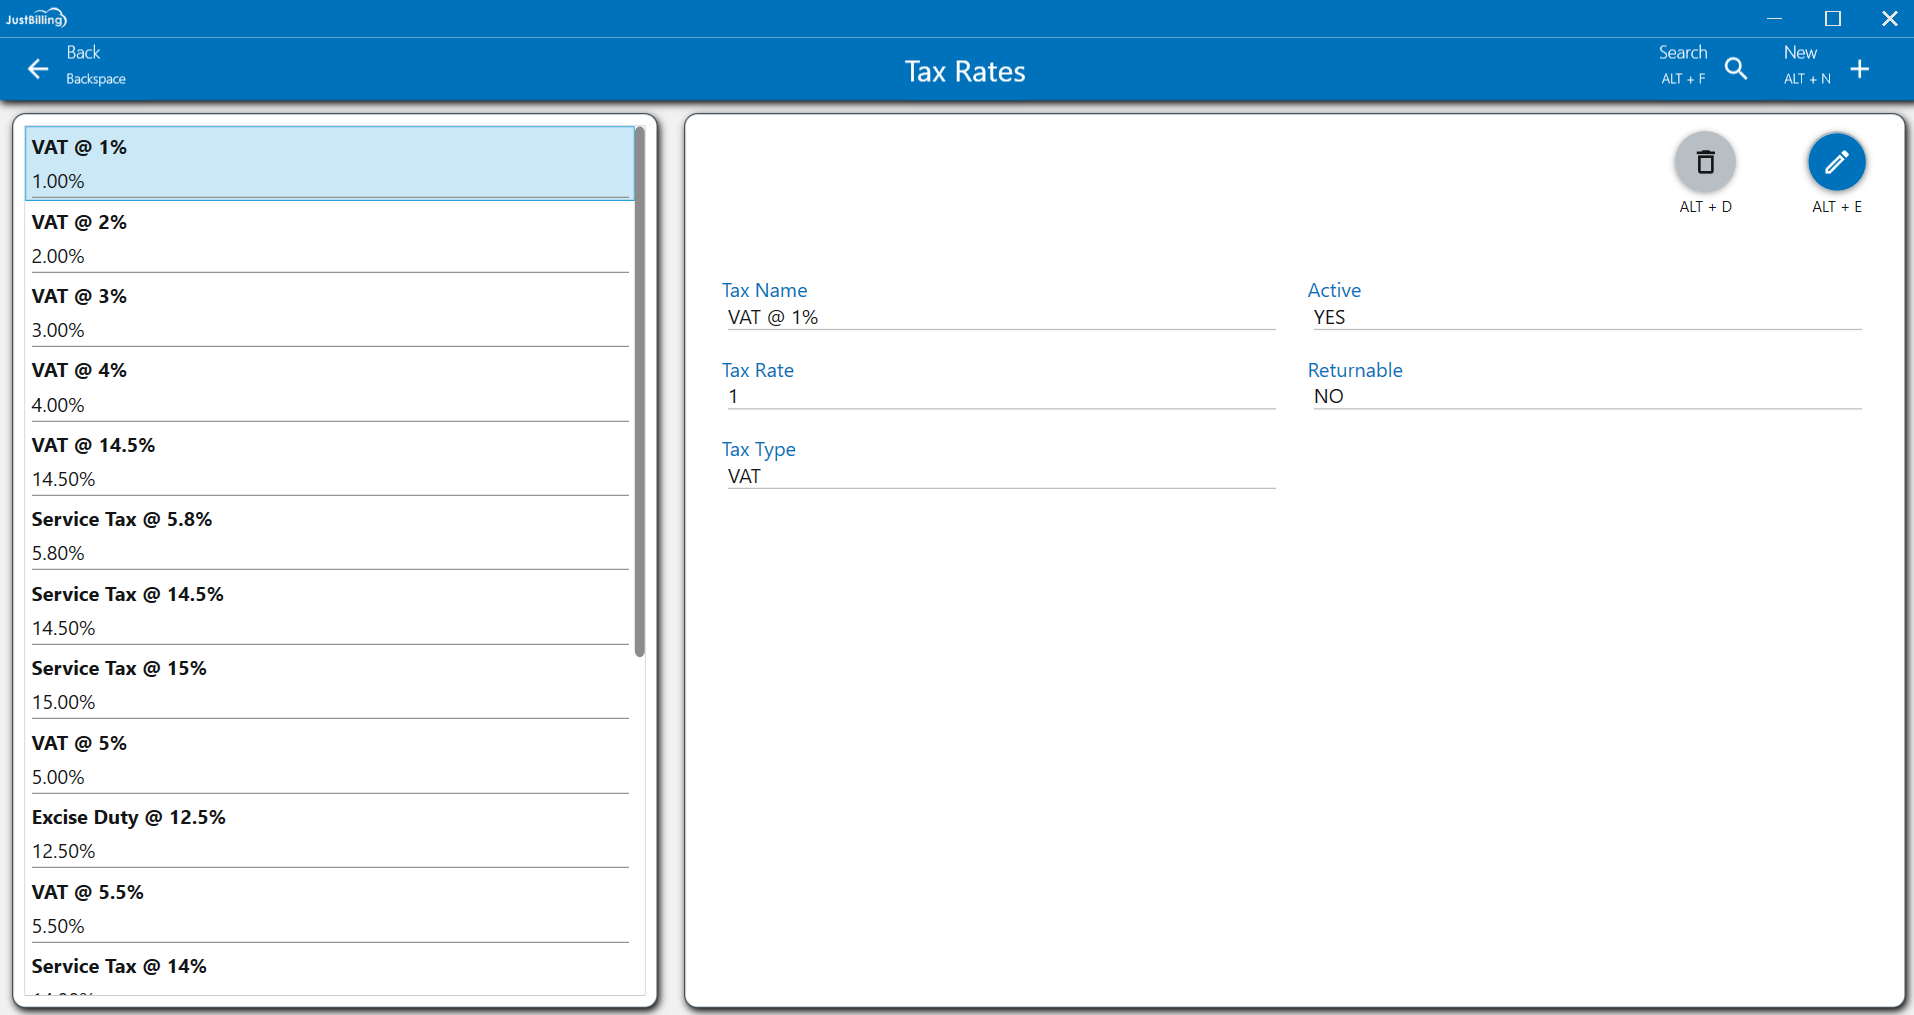Delete tax rate using trash icon
The height and width of the screenshot is (1015, 1914).
tap(1705, 162)
